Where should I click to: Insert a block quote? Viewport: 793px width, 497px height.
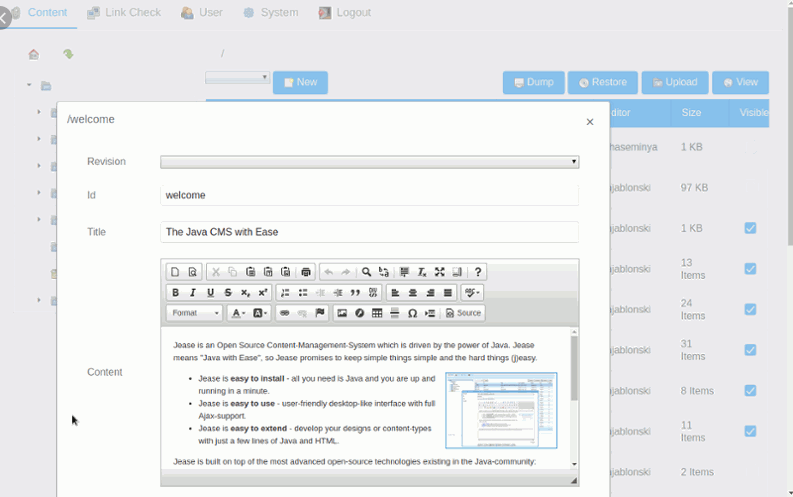[x=356, y=293]
